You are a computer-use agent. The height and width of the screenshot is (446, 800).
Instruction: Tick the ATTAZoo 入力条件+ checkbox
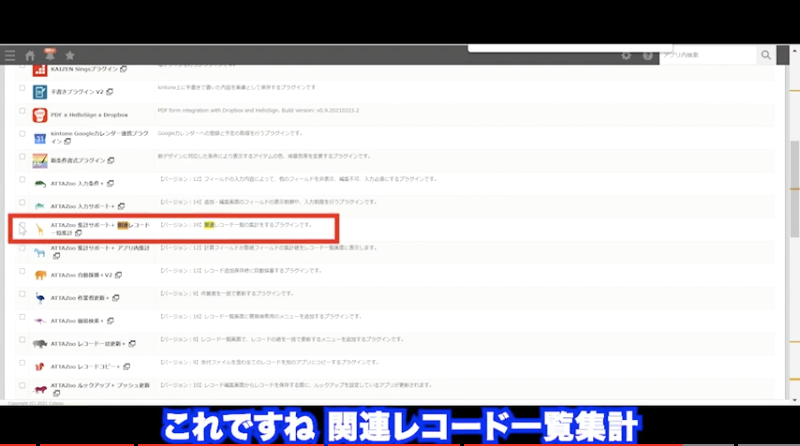[22, 183]
